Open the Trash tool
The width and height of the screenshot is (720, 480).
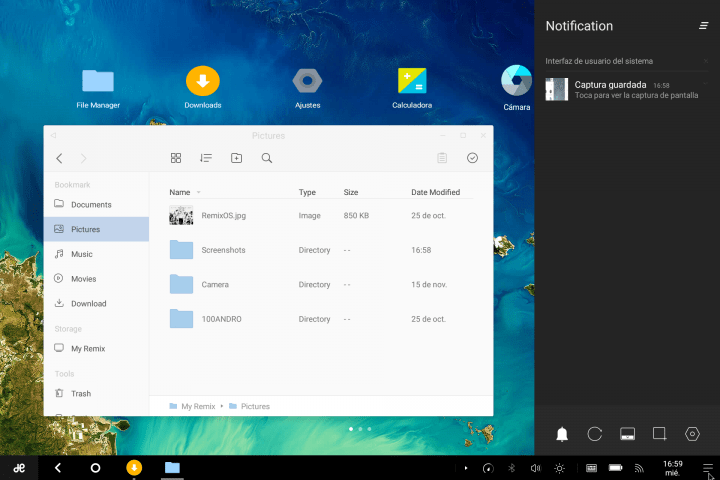96,394
